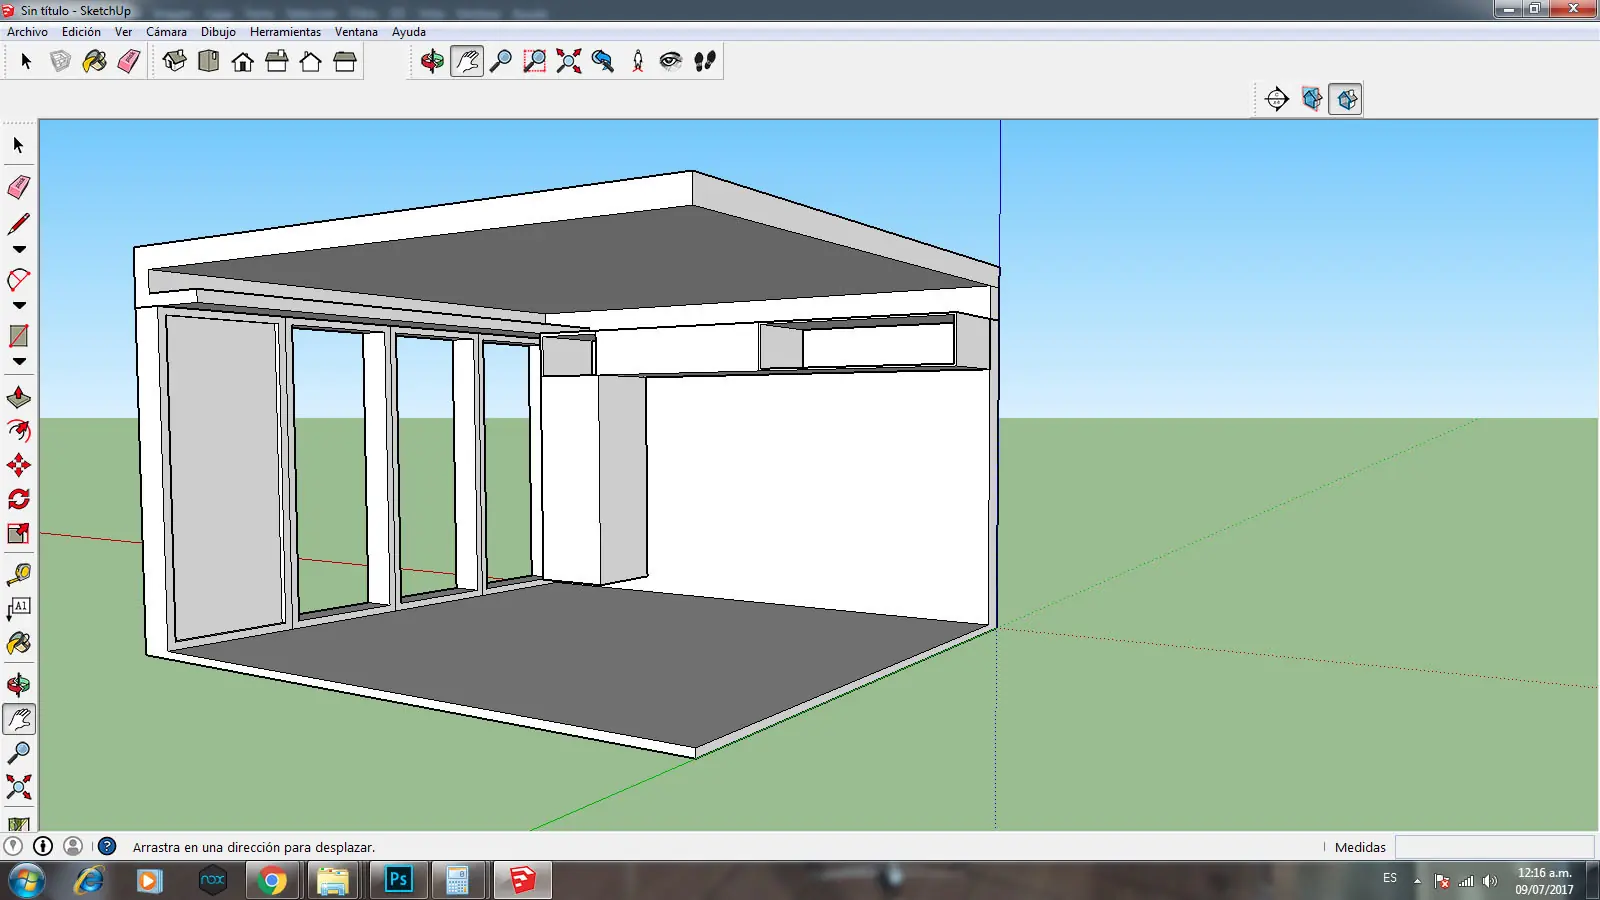This screenshot has width=1600, height=900.
Task: Select the Eraser tool
Action: coord(18,187)
